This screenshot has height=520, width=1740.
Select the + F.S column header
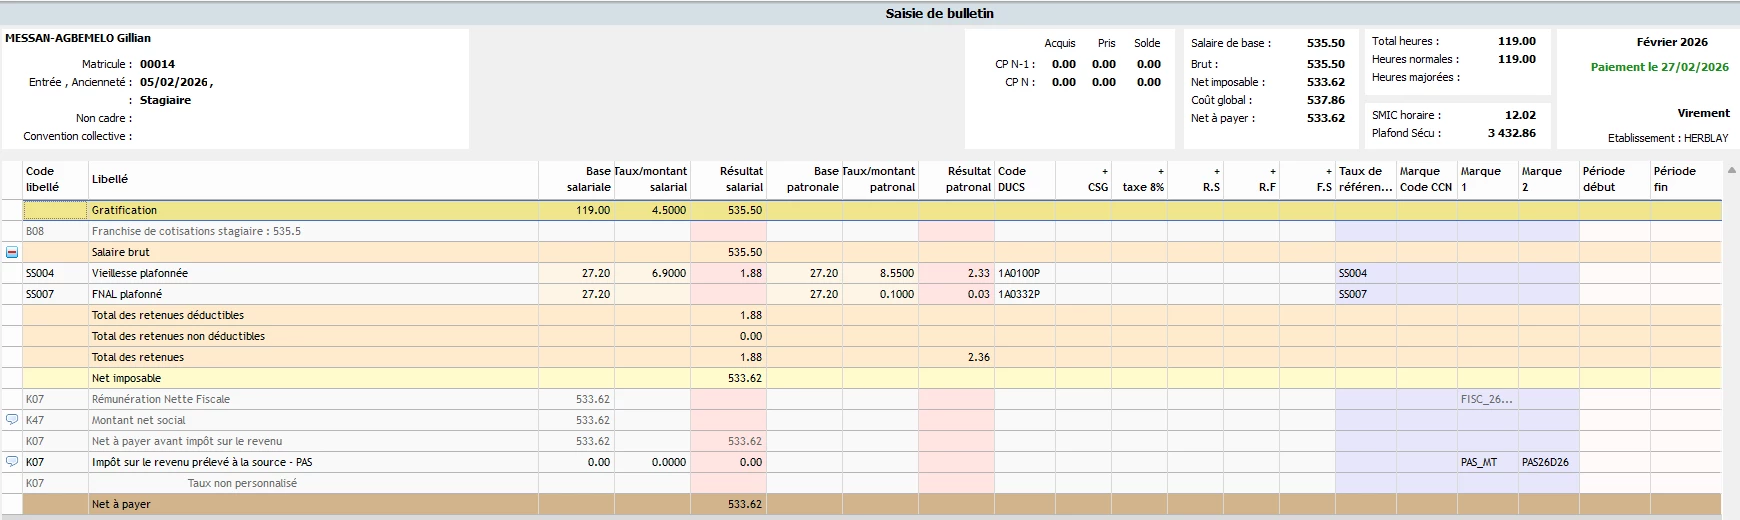(x=1308, y=180)
